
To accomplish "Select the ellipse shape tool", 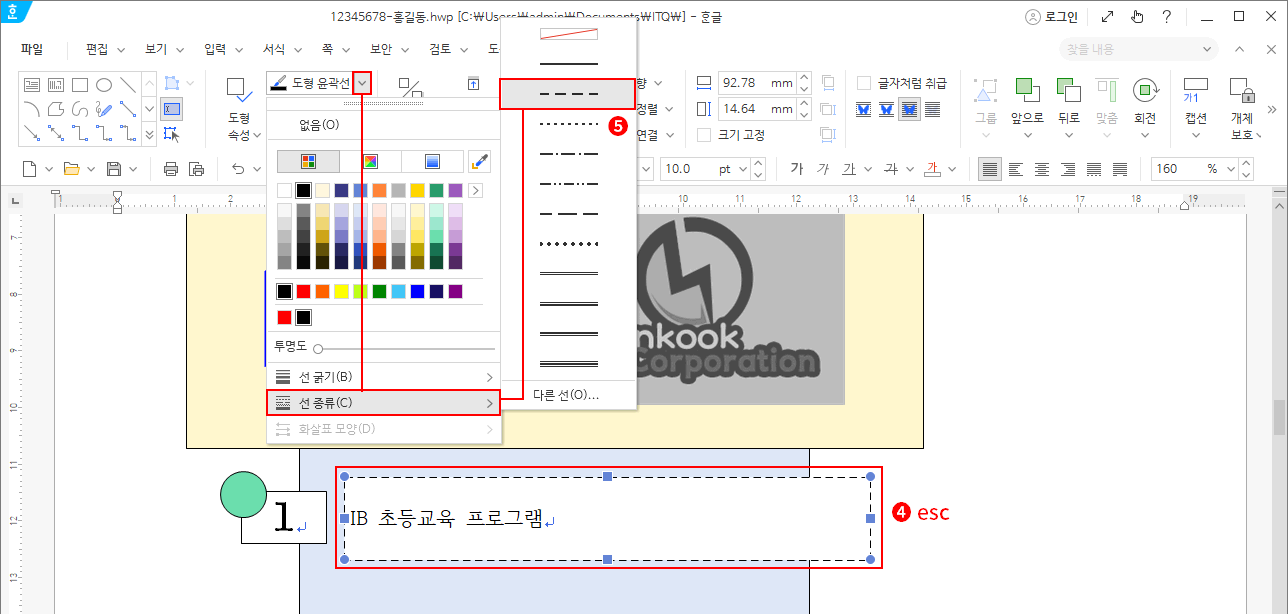I will (103, 85).
